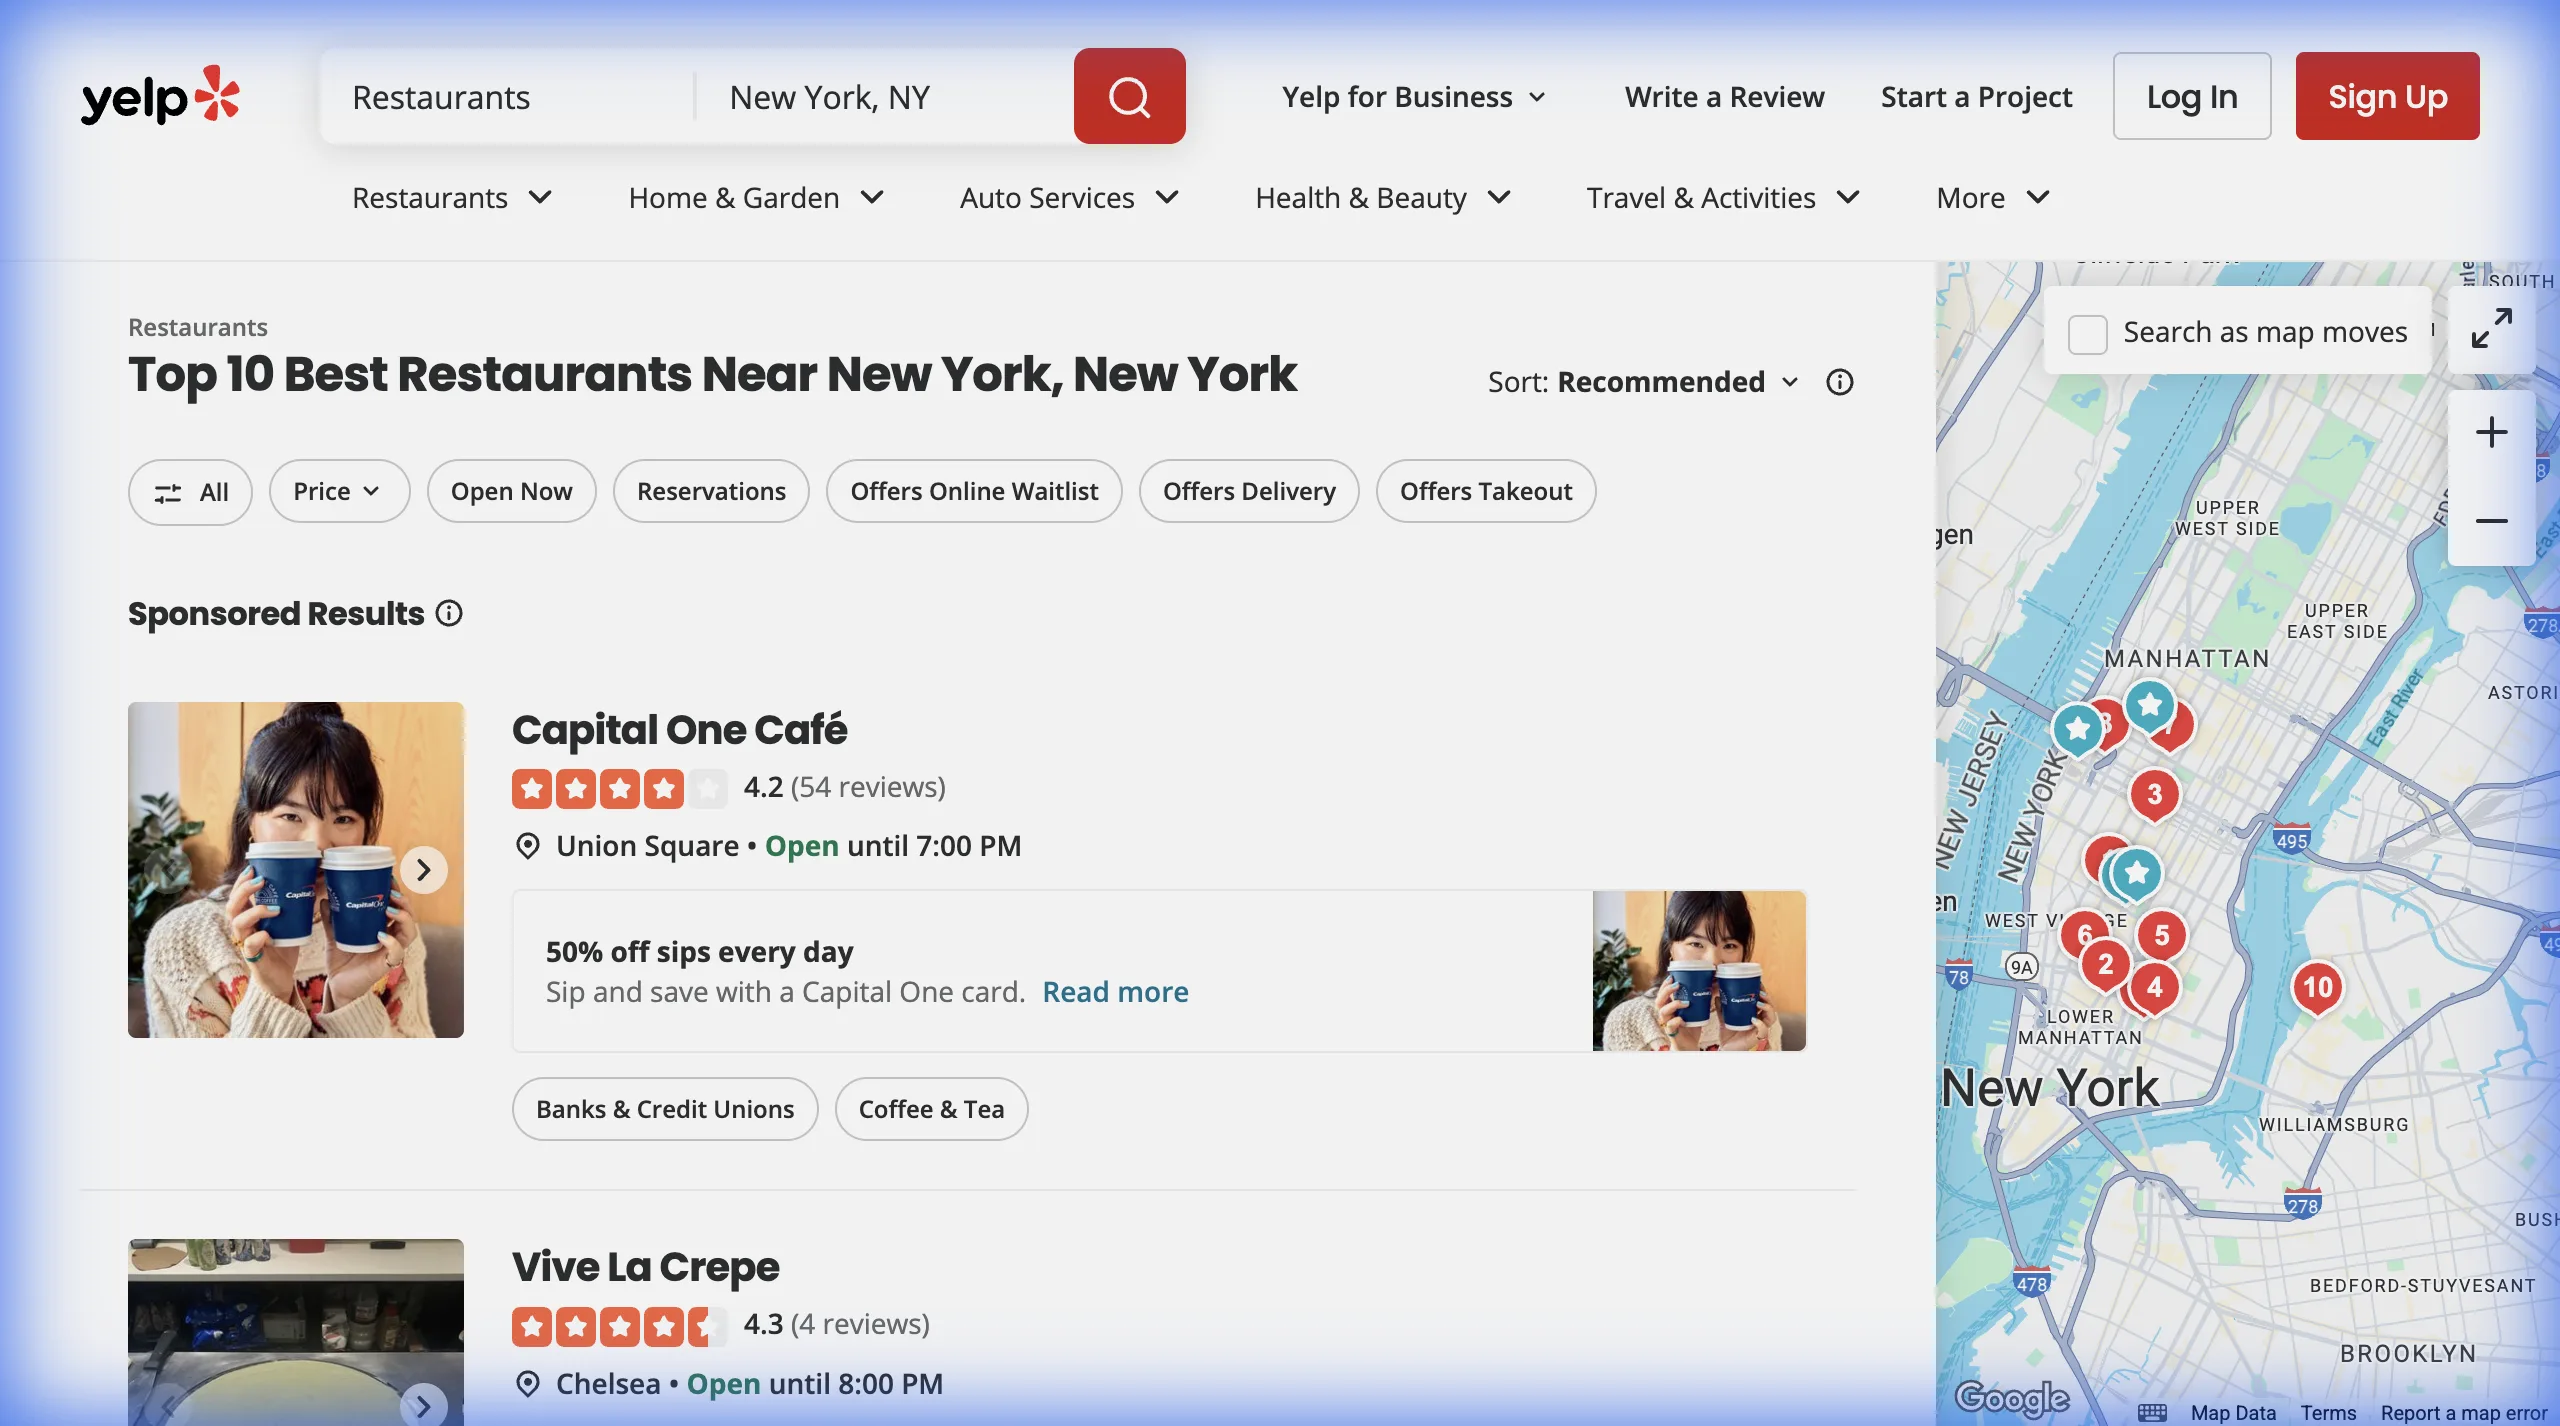Expand the map to full screen
This screenshot has width=2560, height=1426.
(x=2491, y=328)
